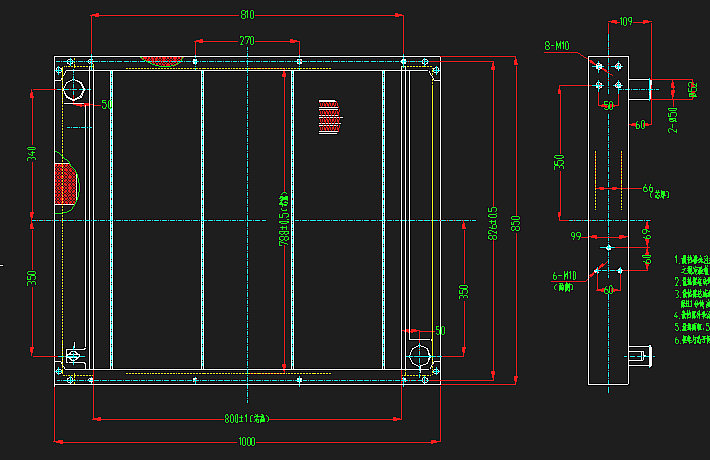710x460 pixels.
Task: Select the red hatched fin detail section
Action: click(329, 116)
